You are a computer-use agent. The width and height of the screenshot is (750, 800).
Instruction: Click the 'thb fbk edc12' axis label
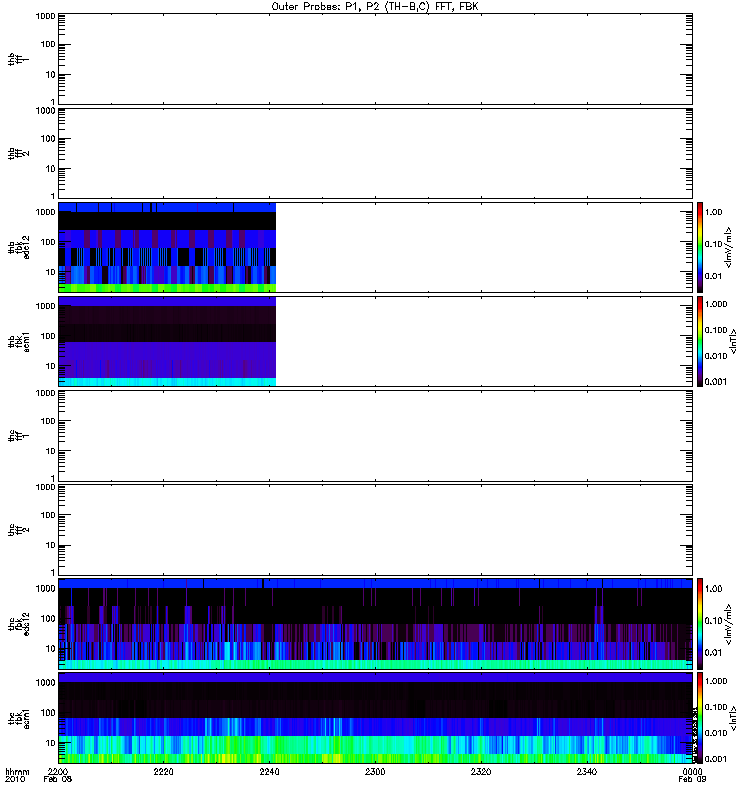[x=18, y=247]
